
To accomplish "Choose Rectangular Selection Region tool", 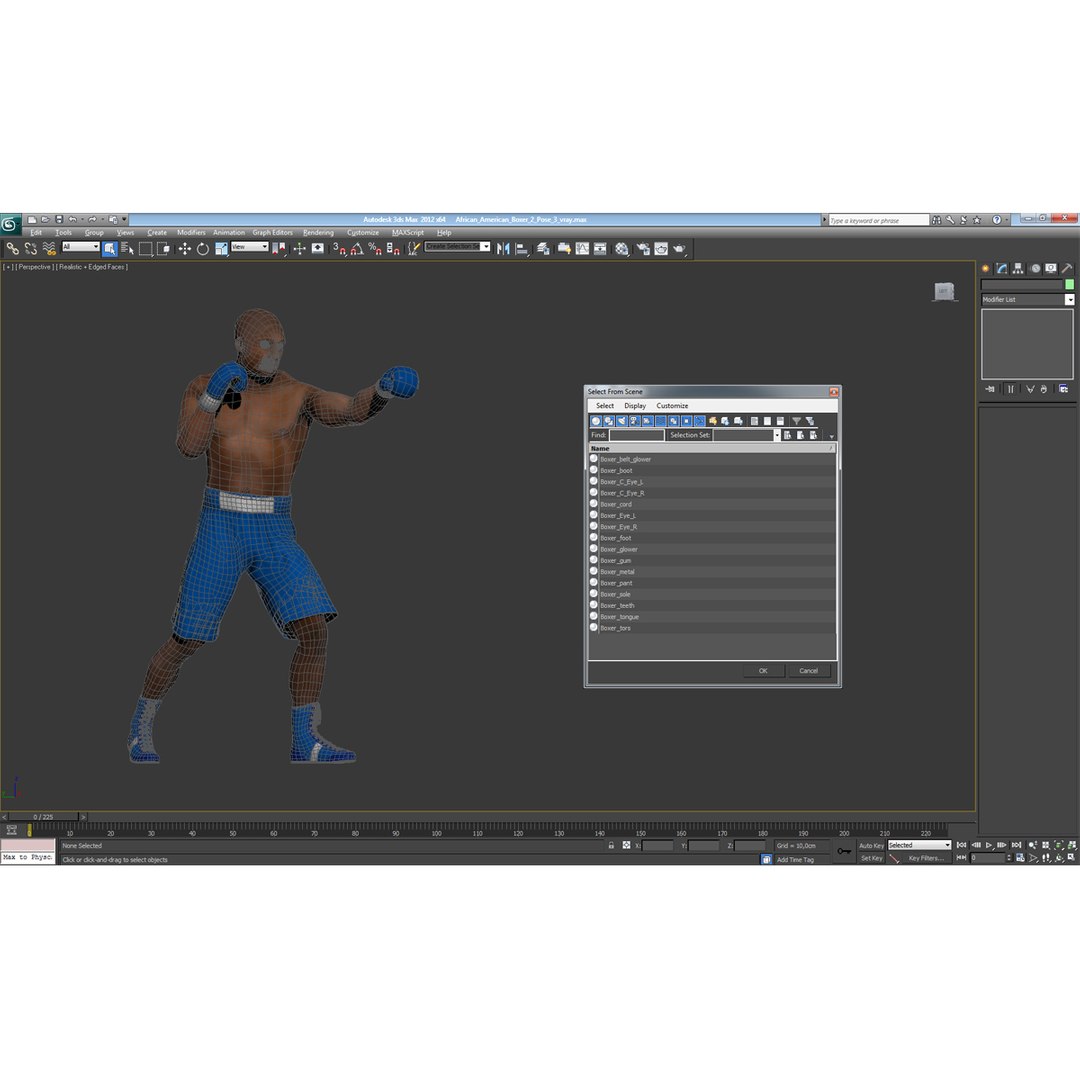I will [145, 249].
